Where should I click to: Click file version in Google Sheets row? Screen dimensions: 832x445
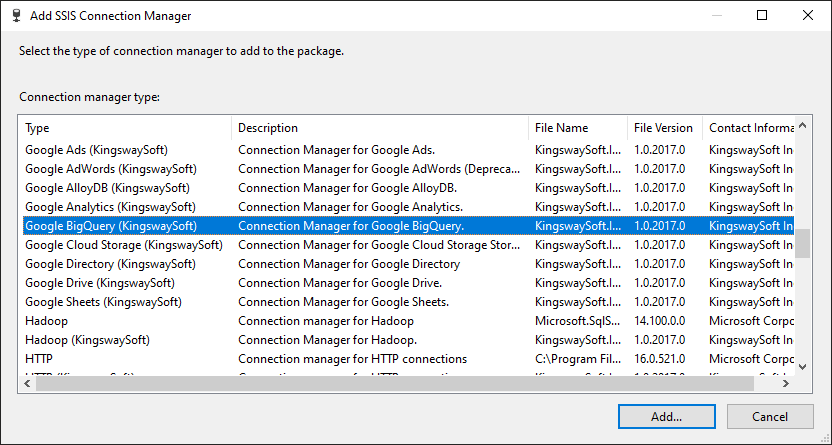coord(660,302)
